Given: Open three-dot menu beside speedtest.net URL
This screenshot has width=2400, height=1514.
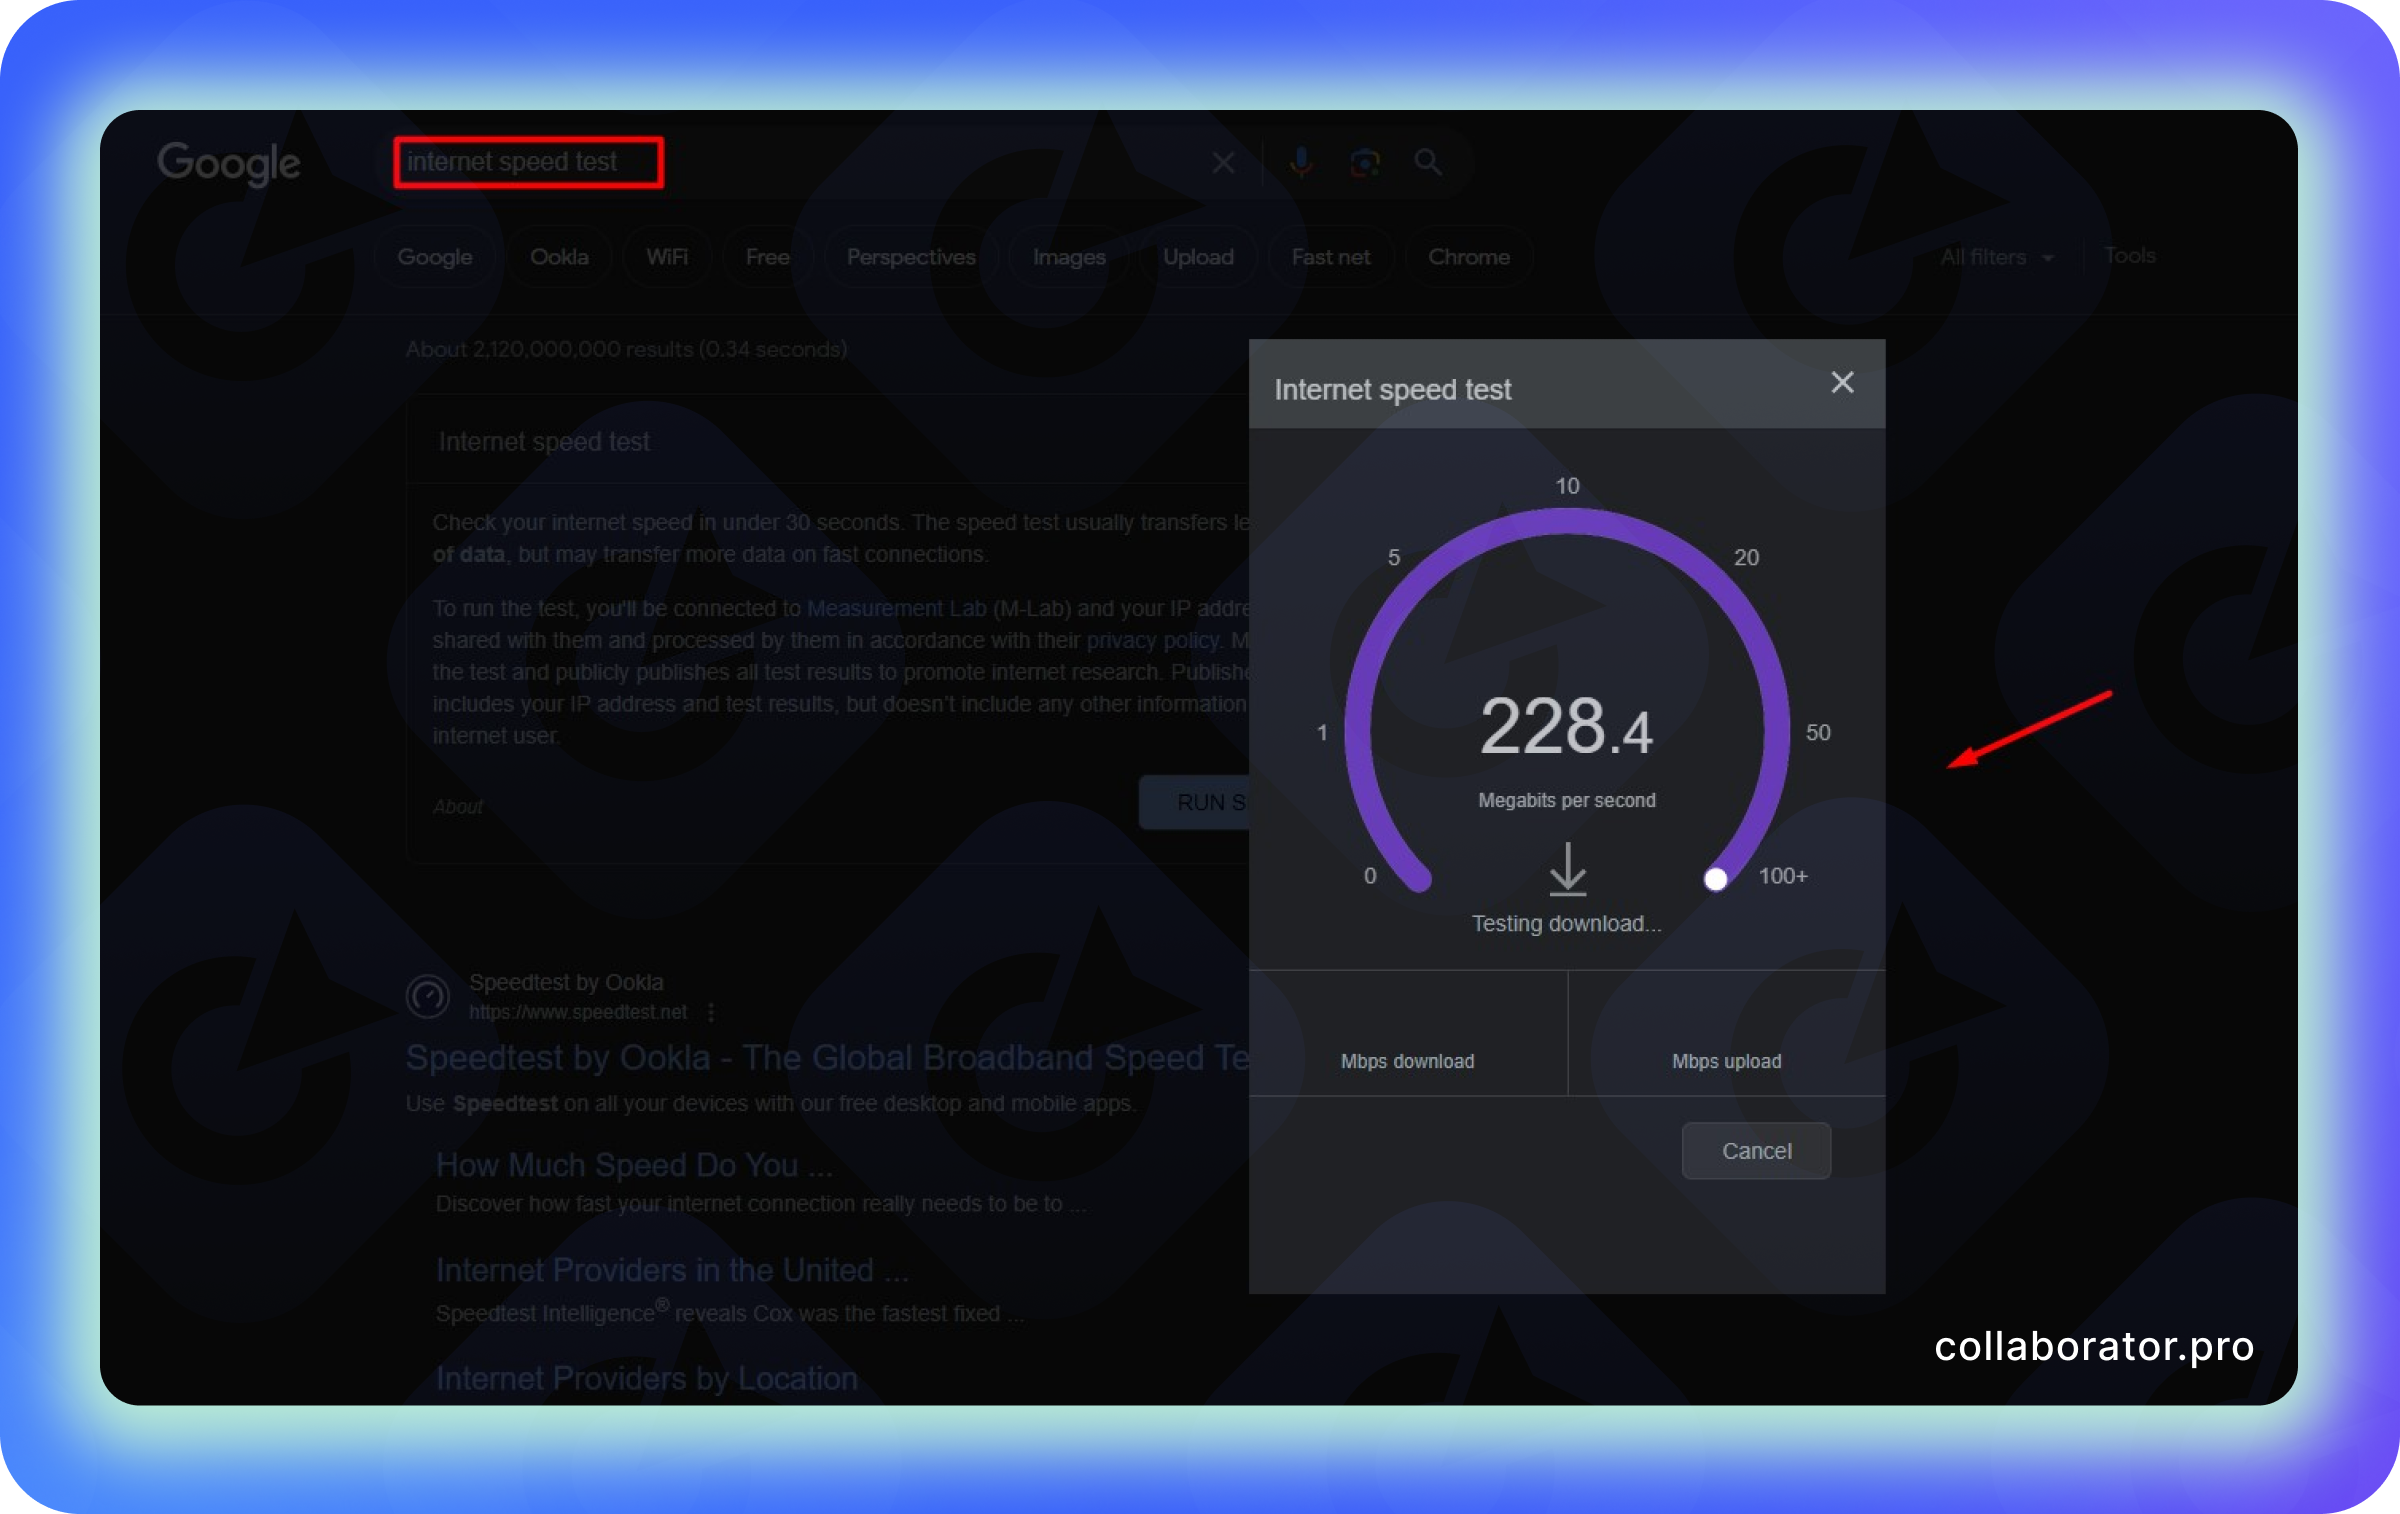Looking at the screenshot, I should tap(711, 1012).
